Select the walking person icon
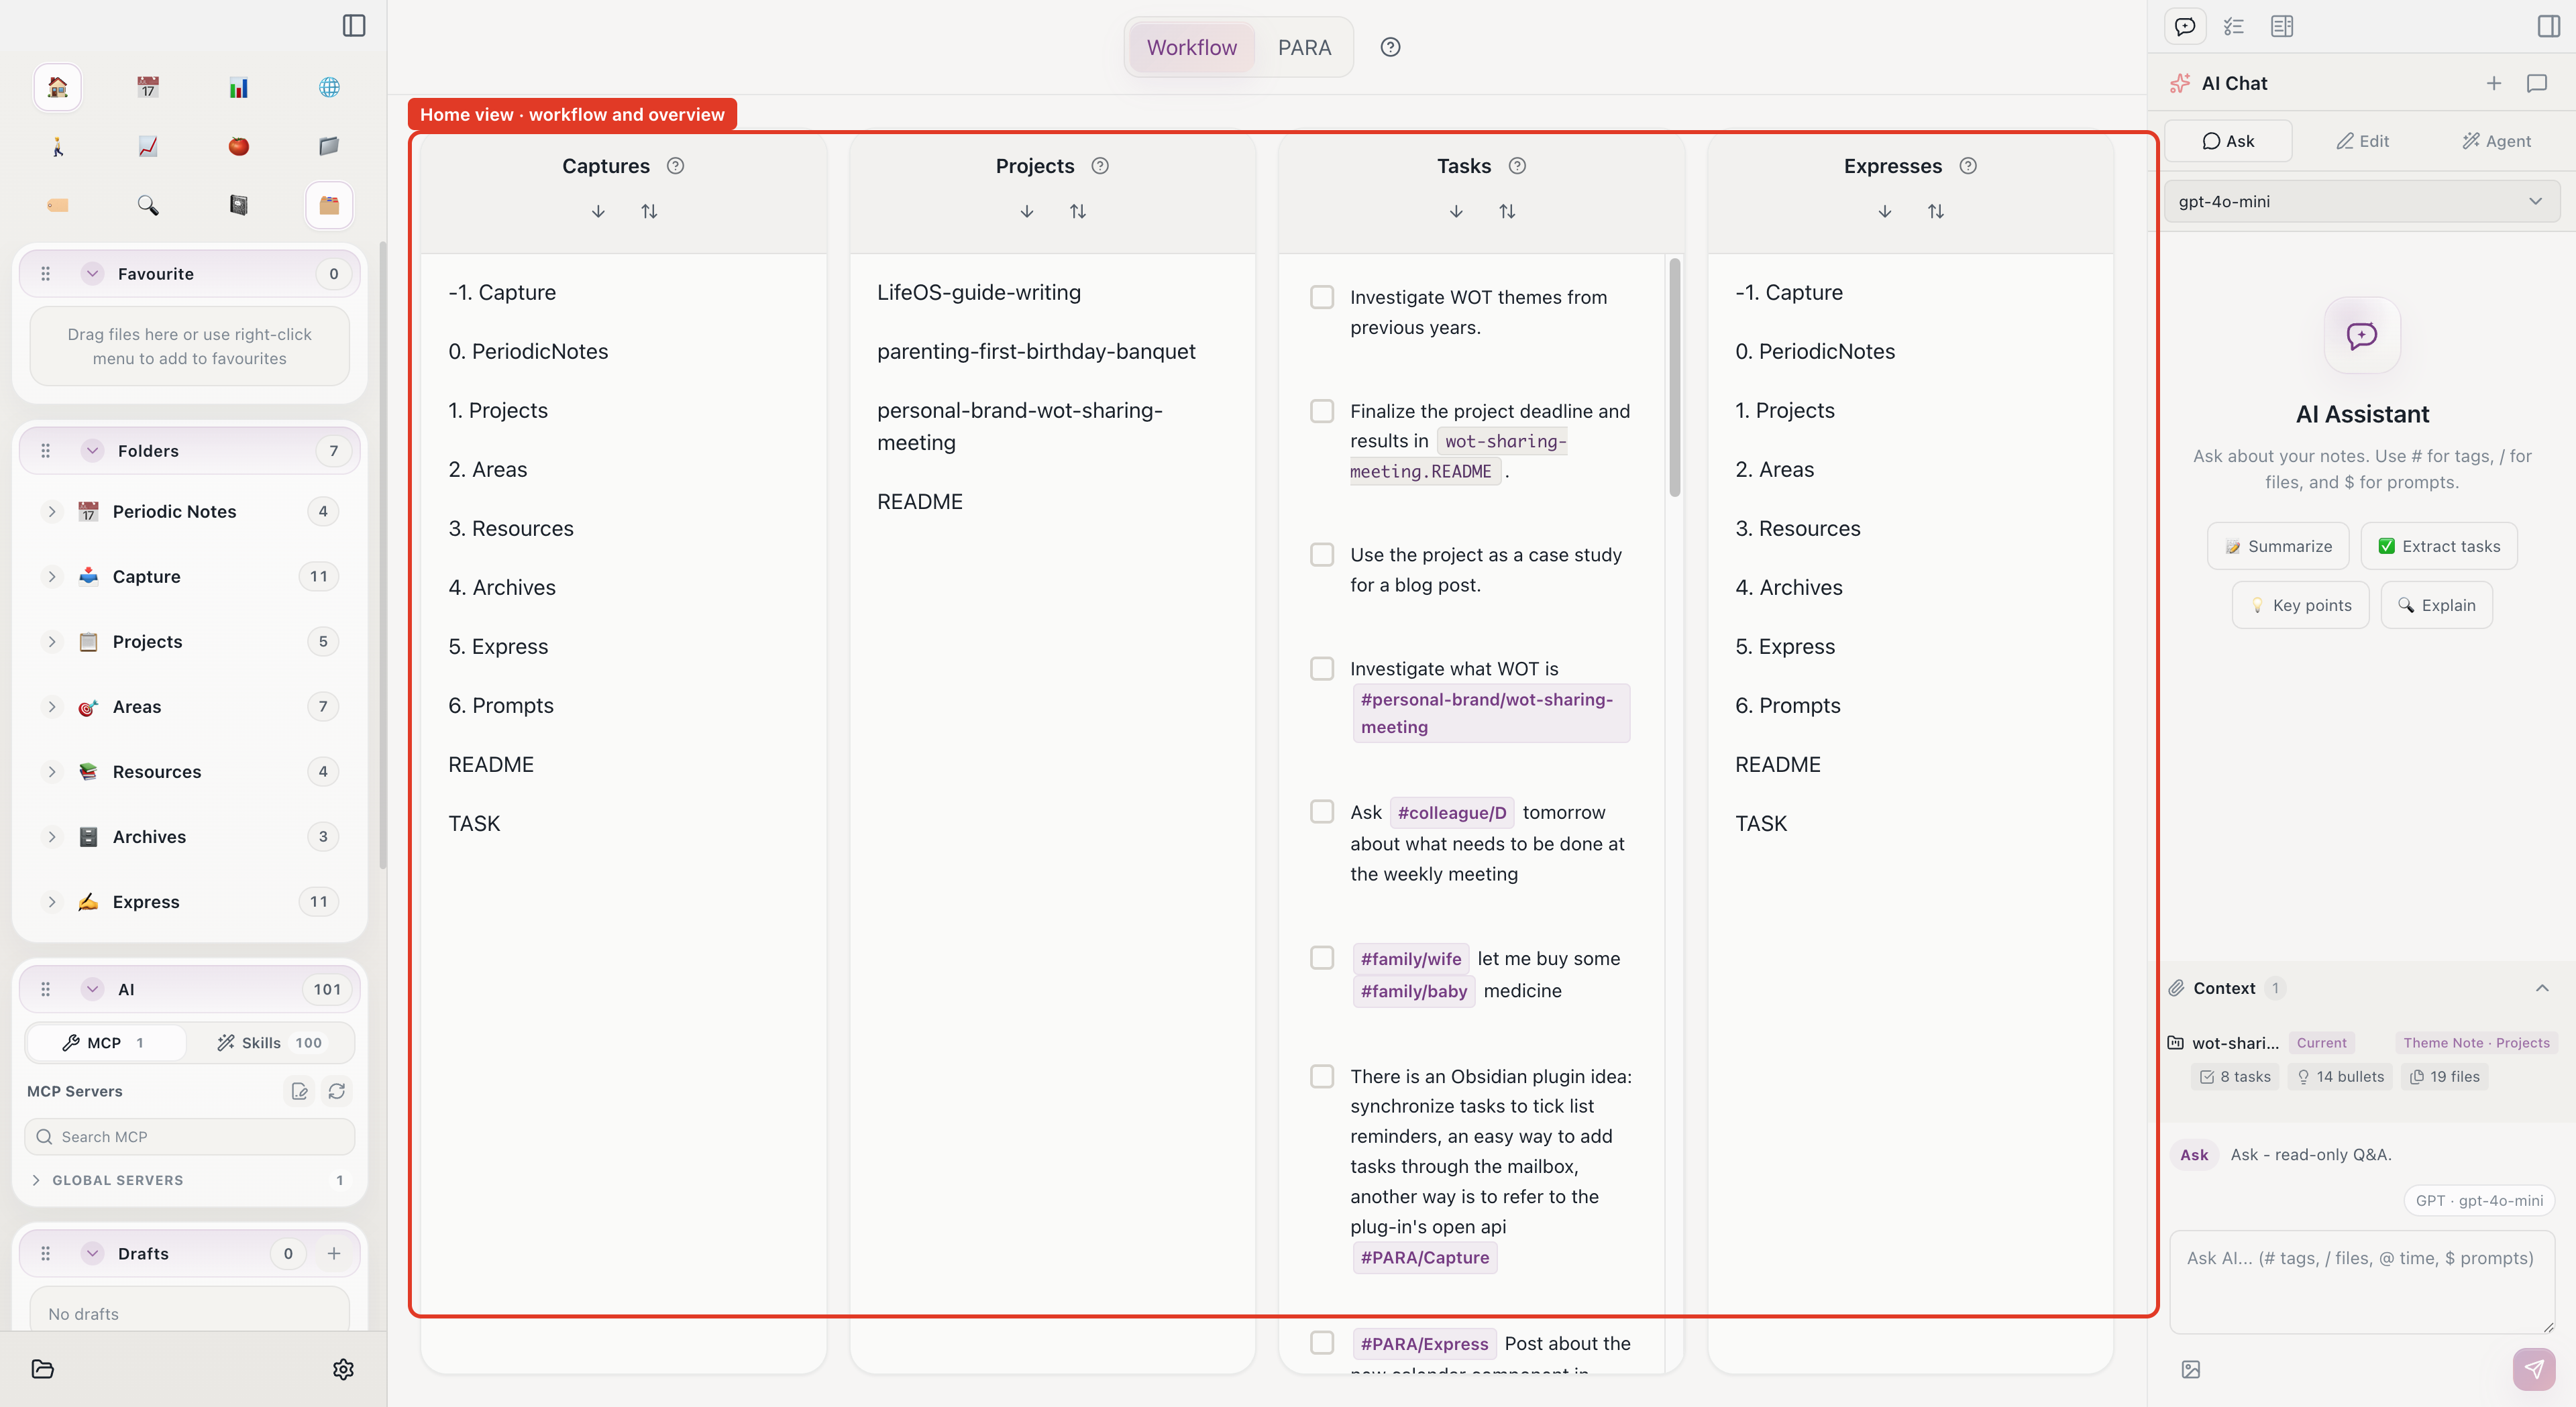 [x=57, y=146]
